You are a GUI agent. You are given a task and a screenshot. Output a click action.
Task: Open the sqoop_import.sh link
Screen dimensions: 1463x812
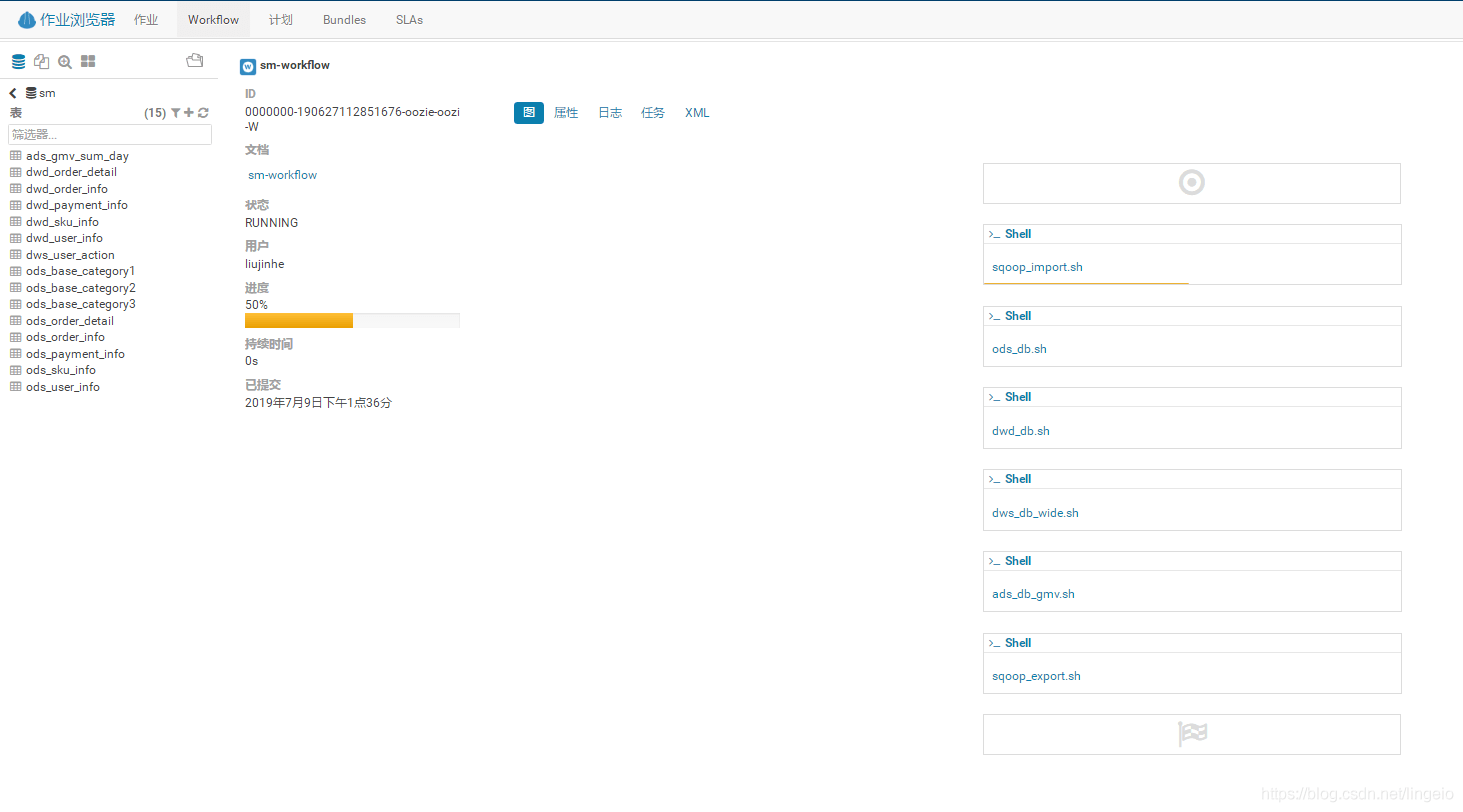(x=1037, y=268)
